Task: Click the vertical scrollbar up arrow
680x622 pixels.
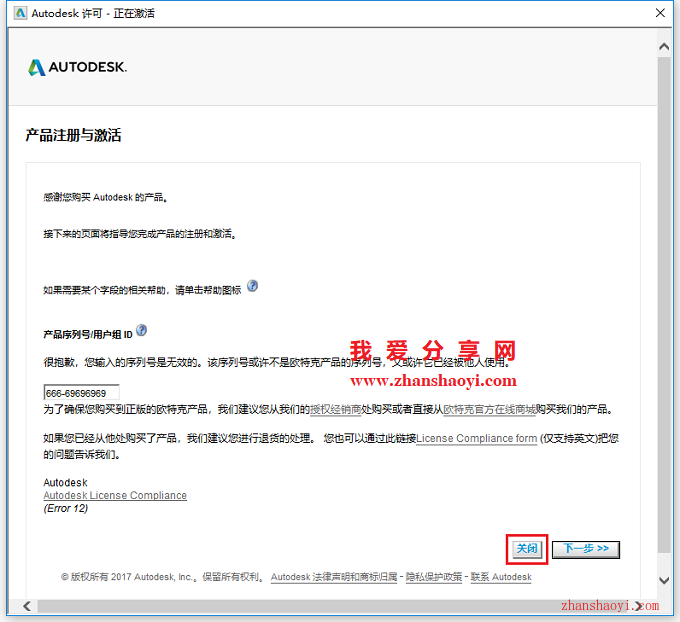Action: coord(664,46)
